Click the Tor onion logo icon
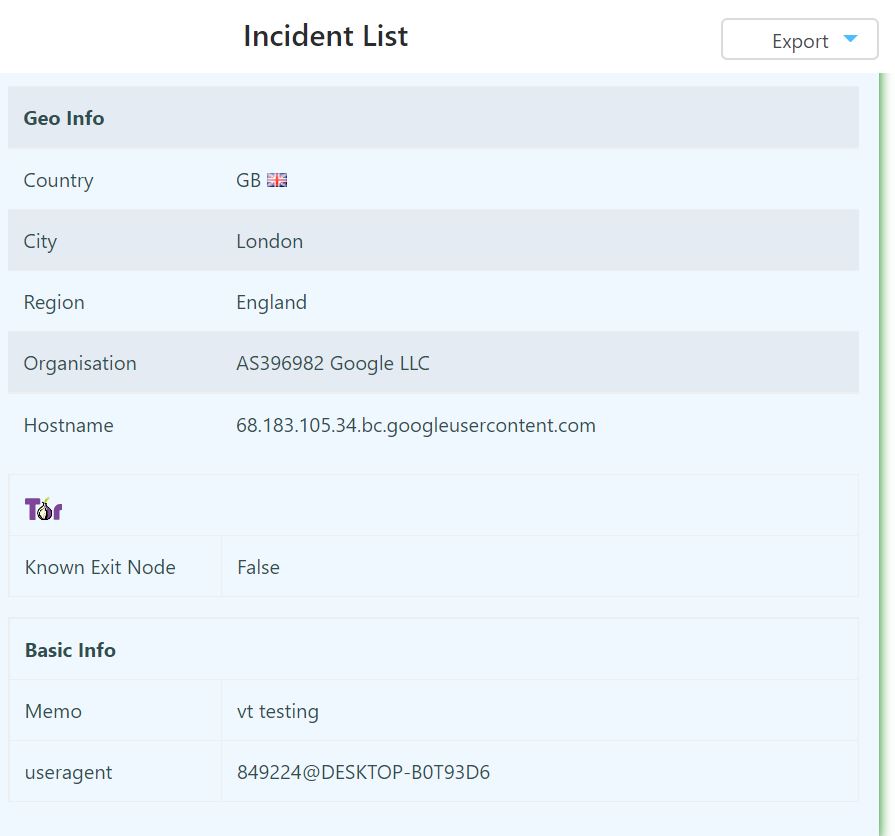 coord(43,509)
